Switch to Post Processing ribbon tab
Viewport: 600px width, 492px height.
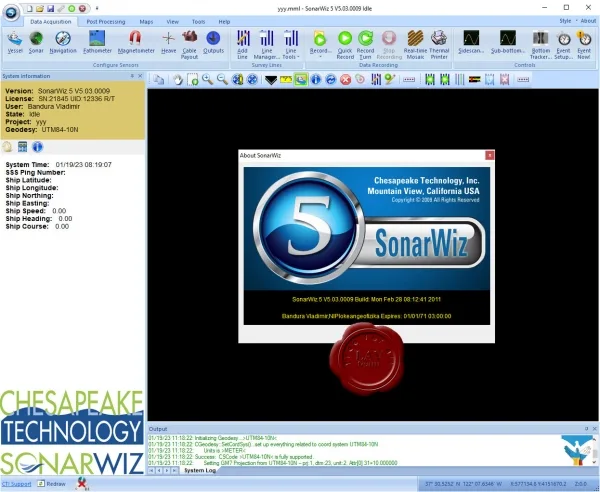coord(106,22)
